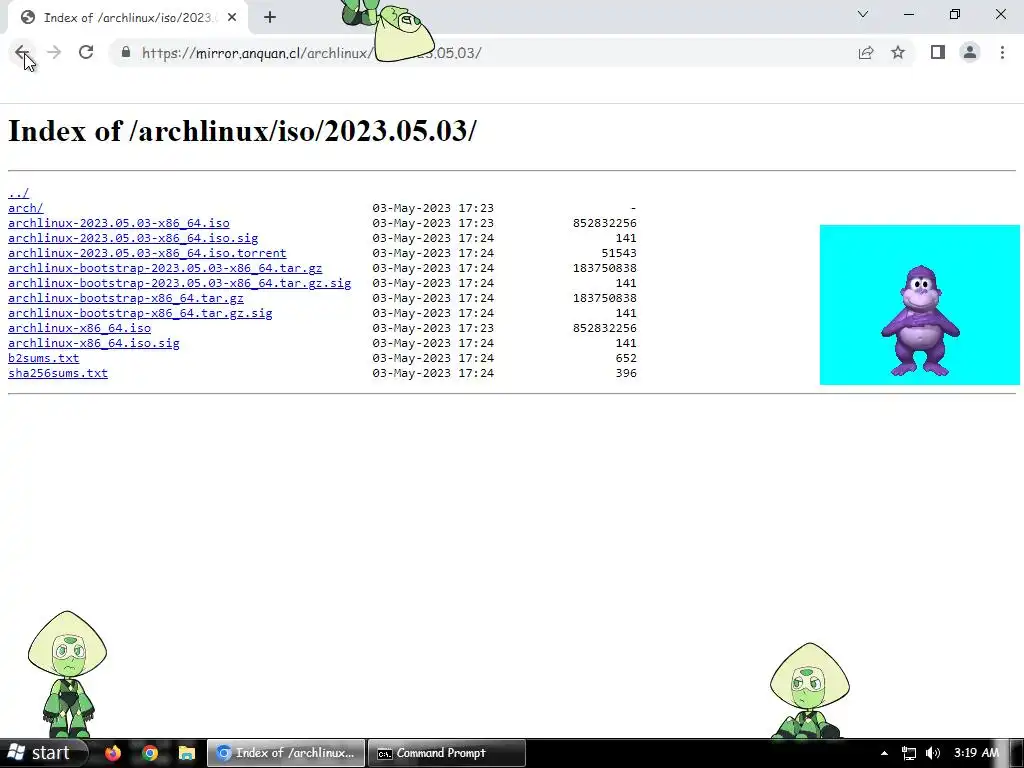Click the browser forward arrow

54,52
